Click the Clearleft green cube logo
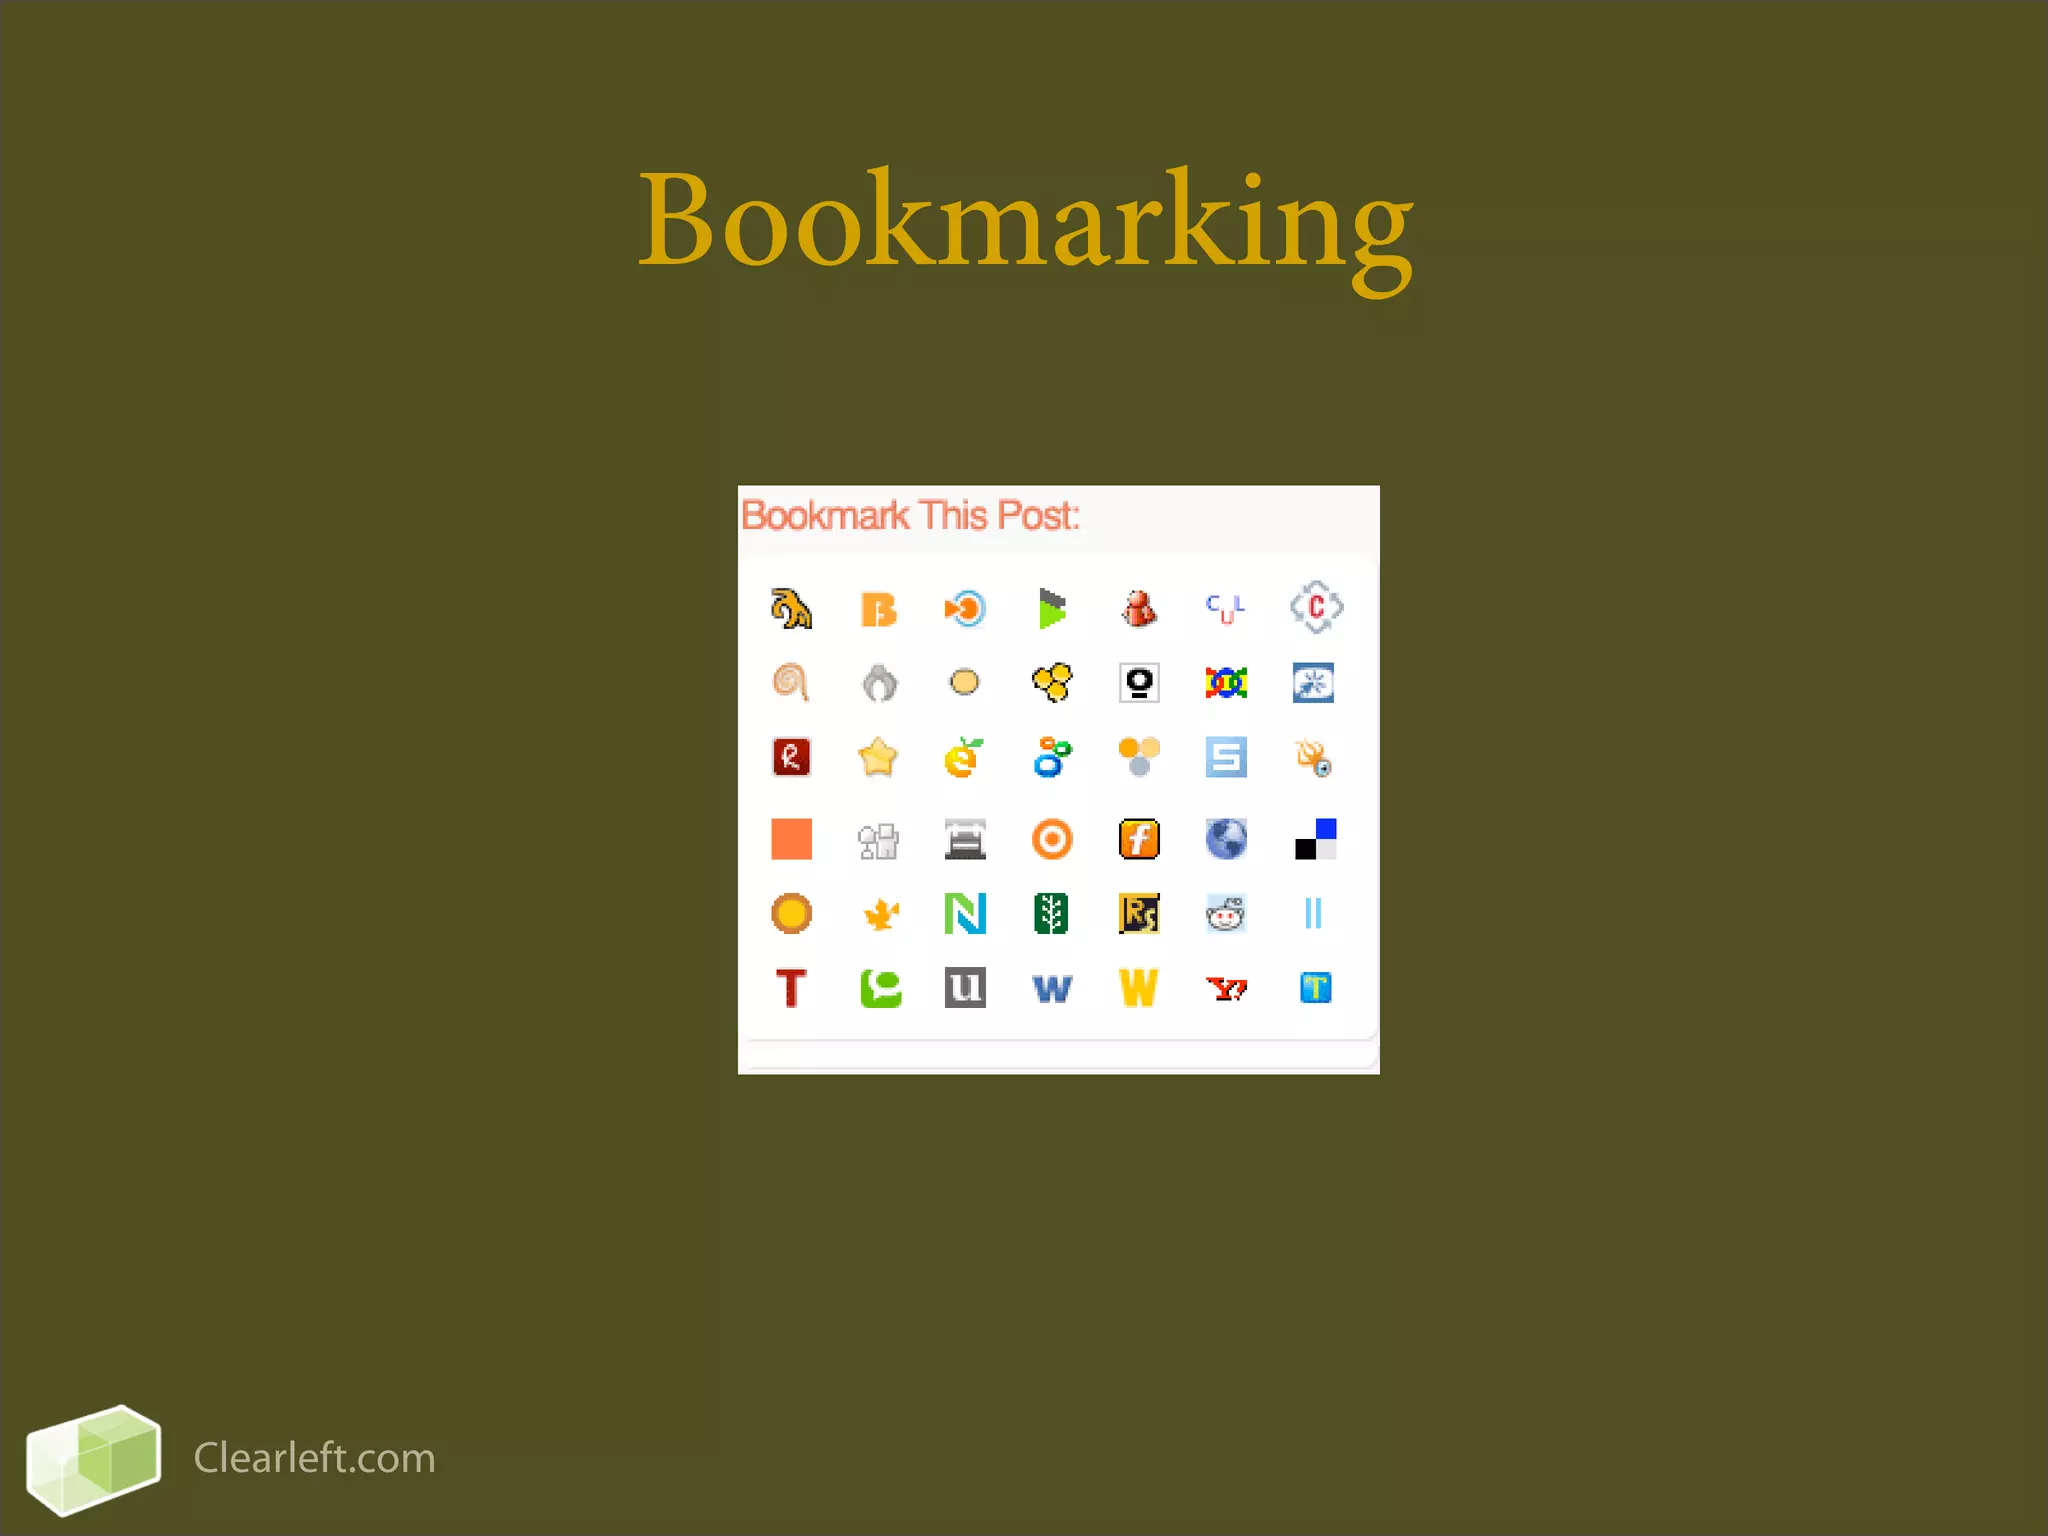2048x1536 pixels. click(x=93, y=1460)
